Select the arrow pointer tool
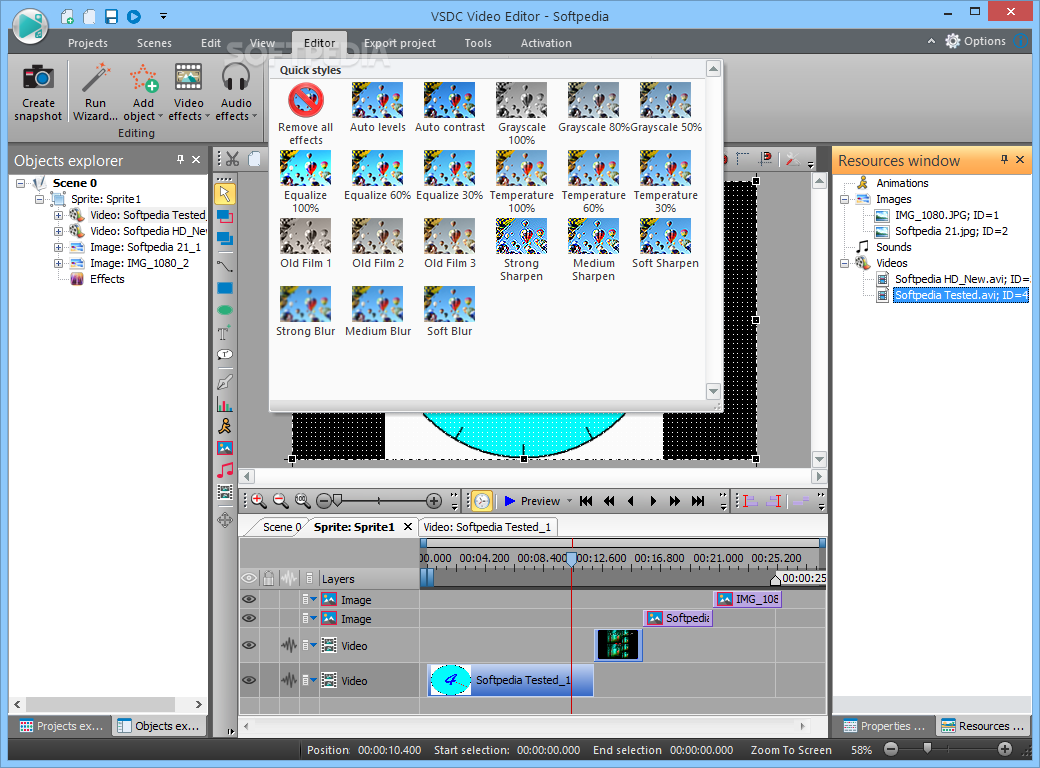Viewport: 1040px width, 768px height. (225, 194)
